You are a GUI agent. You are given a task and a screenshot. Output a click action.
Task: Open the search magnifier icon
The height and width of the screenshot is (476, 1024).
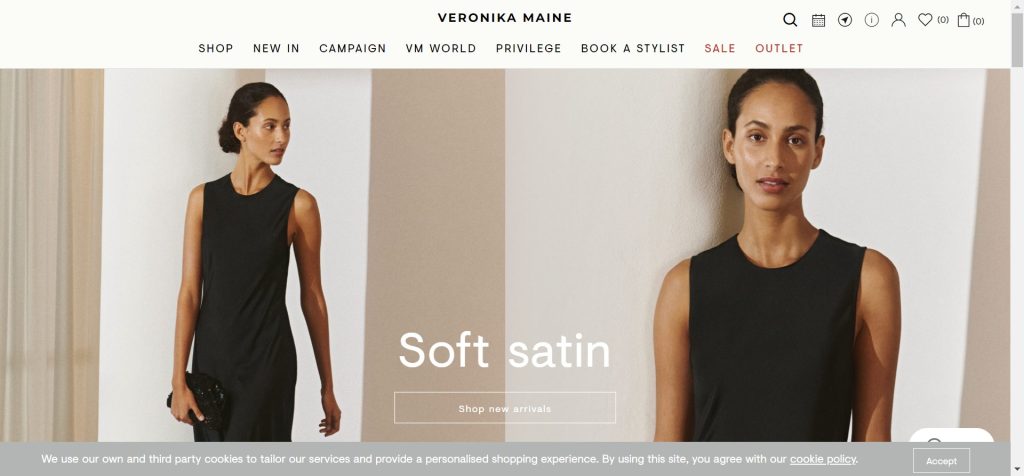coord(790,20)
